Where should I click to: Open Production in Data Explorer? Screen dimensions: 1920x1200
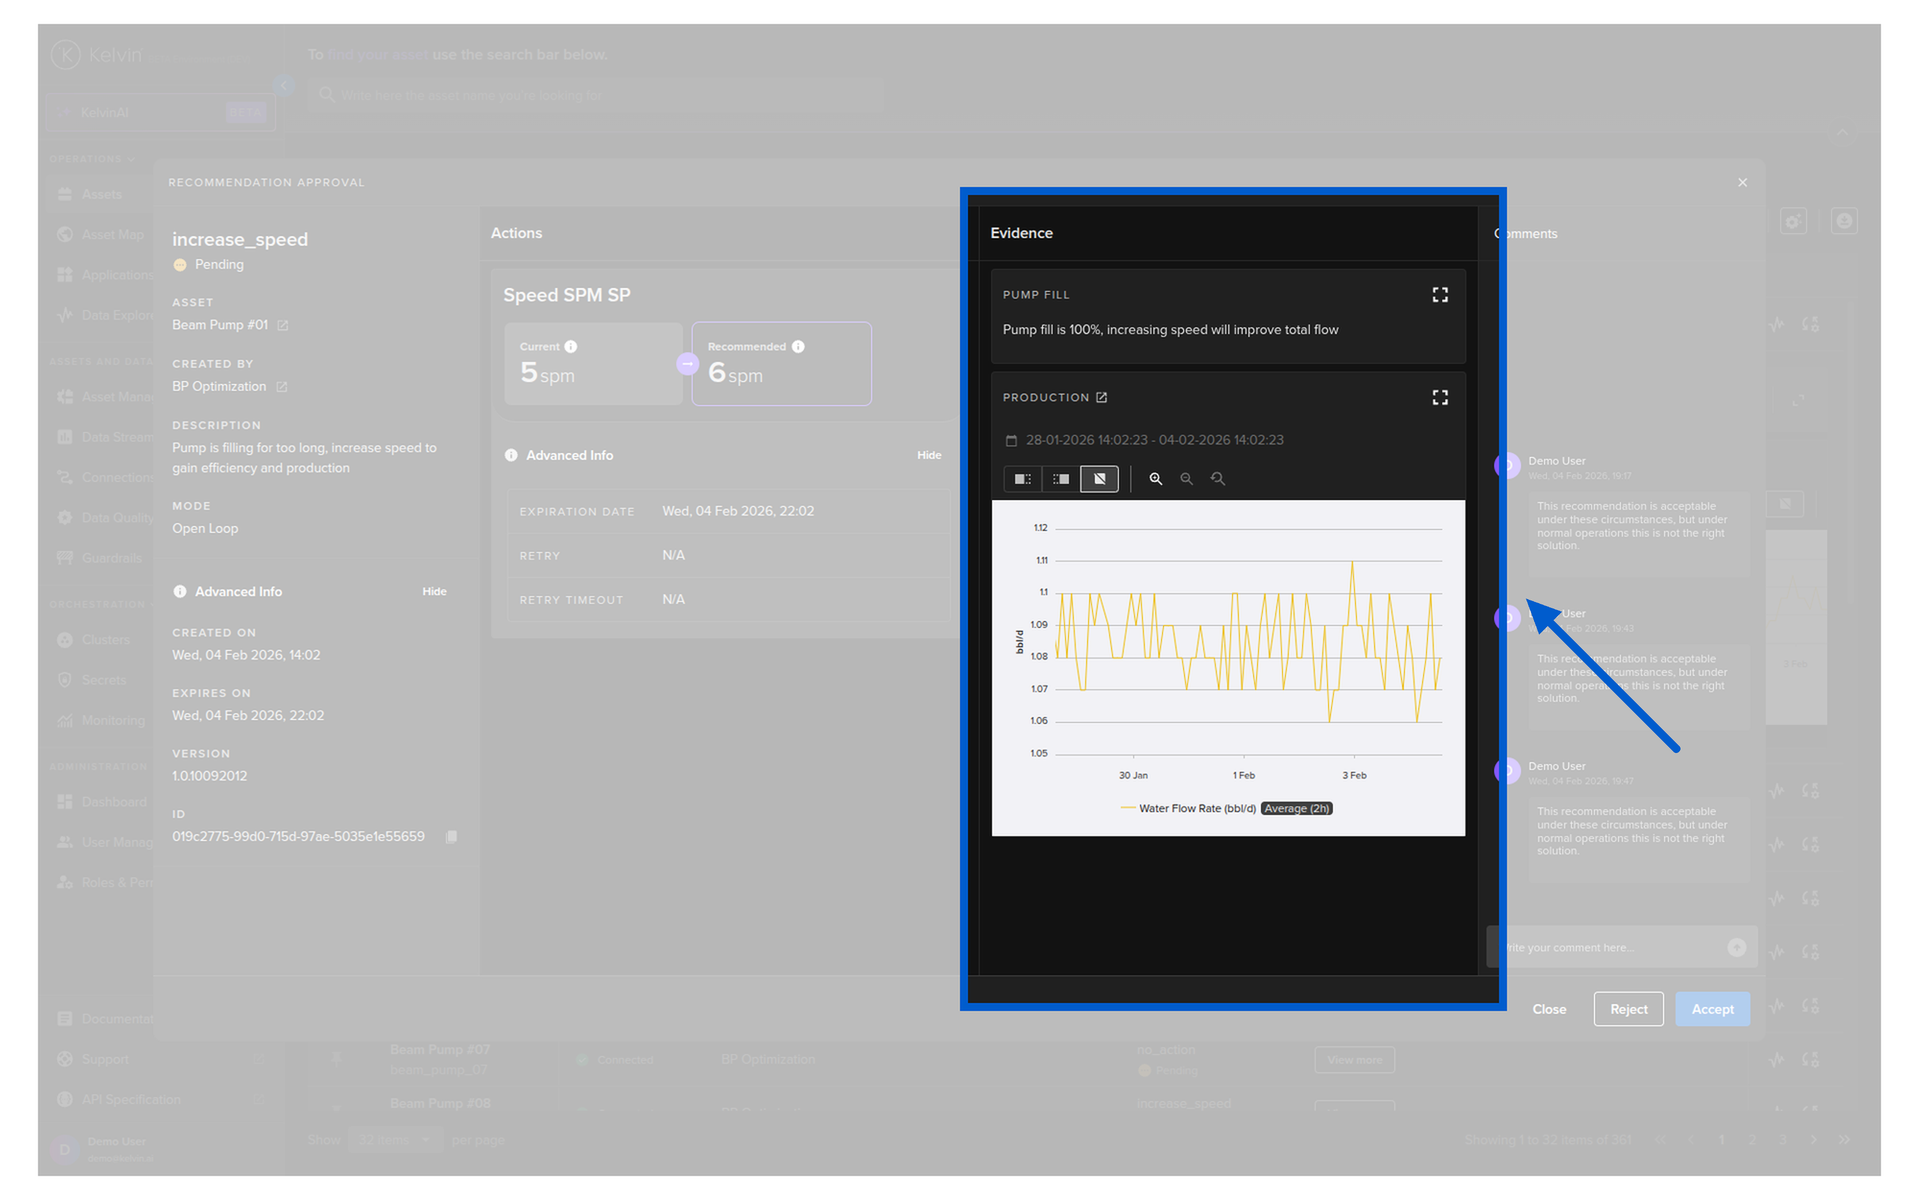click(1101, 398)
